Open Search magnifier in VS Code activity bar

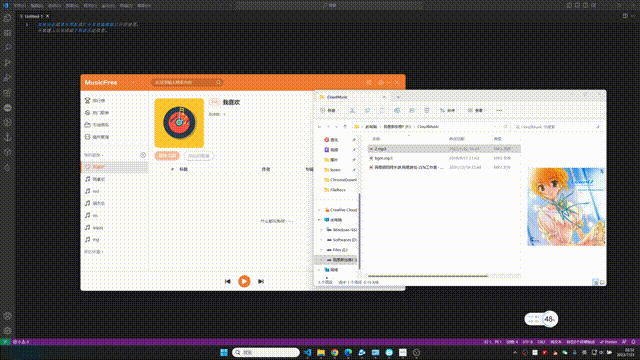tap(7, 48)
